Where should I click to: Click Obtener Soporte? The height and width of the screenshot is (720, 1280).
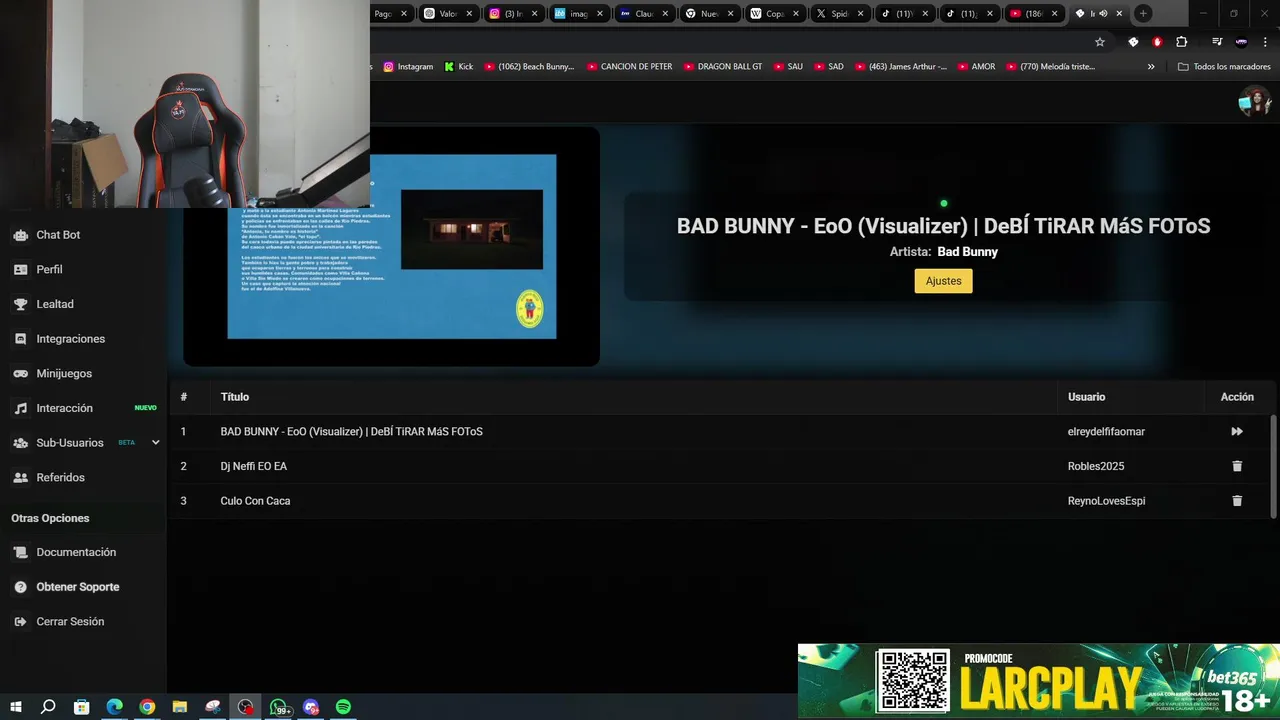(77, 587)
